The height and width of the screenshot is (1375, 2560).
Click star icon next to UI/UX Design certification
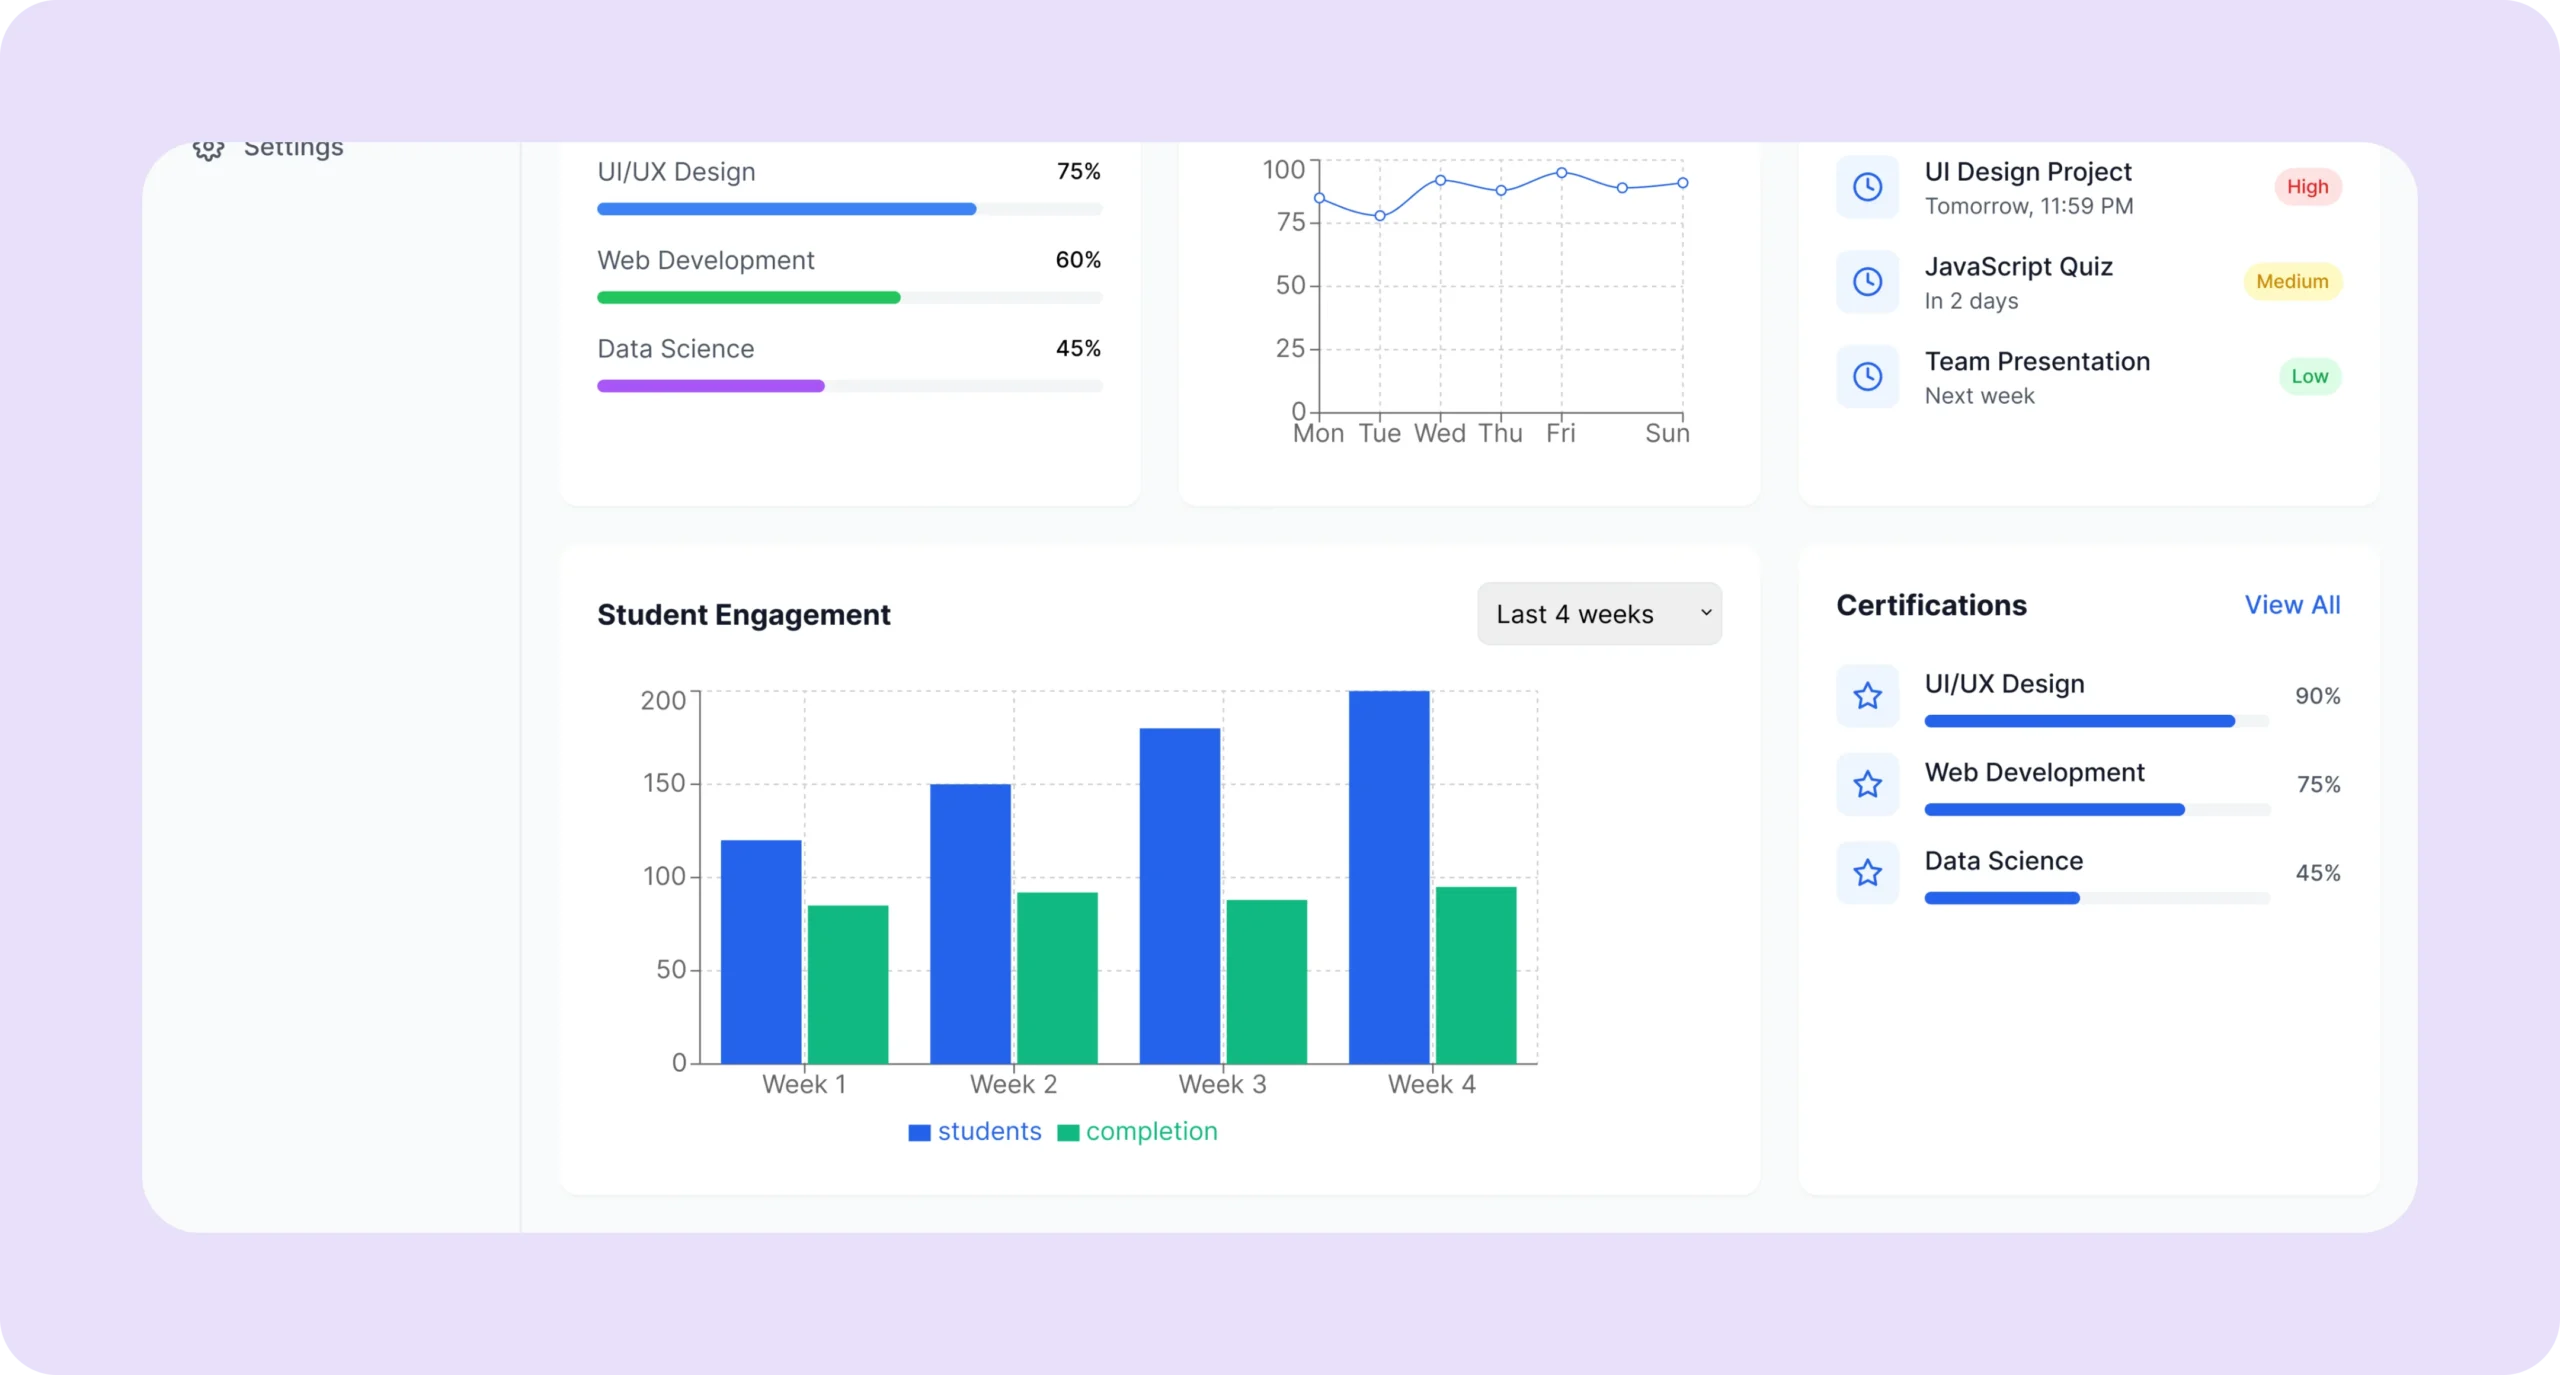point(1867,696)
